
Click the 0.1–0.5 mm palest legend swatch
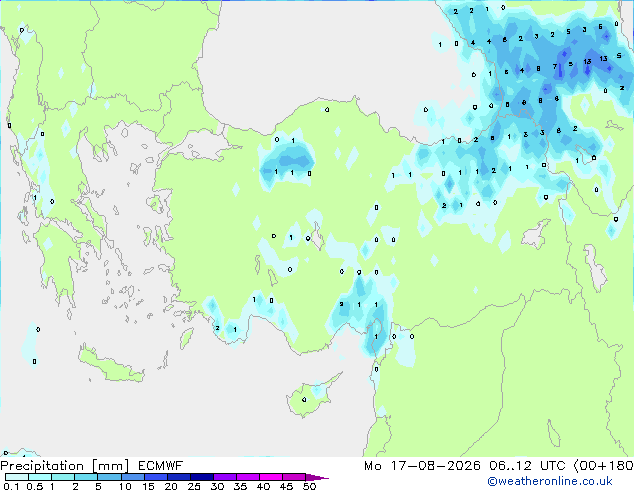coord(17,477)
